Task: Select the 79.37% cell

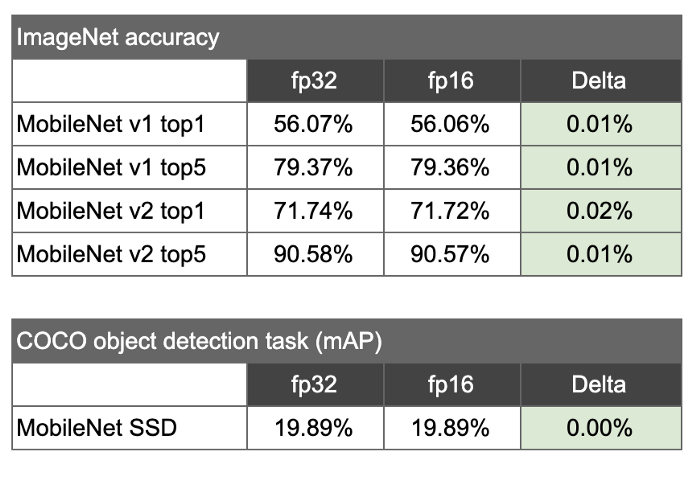Action: pyautogui.click(x=313, y=168)
